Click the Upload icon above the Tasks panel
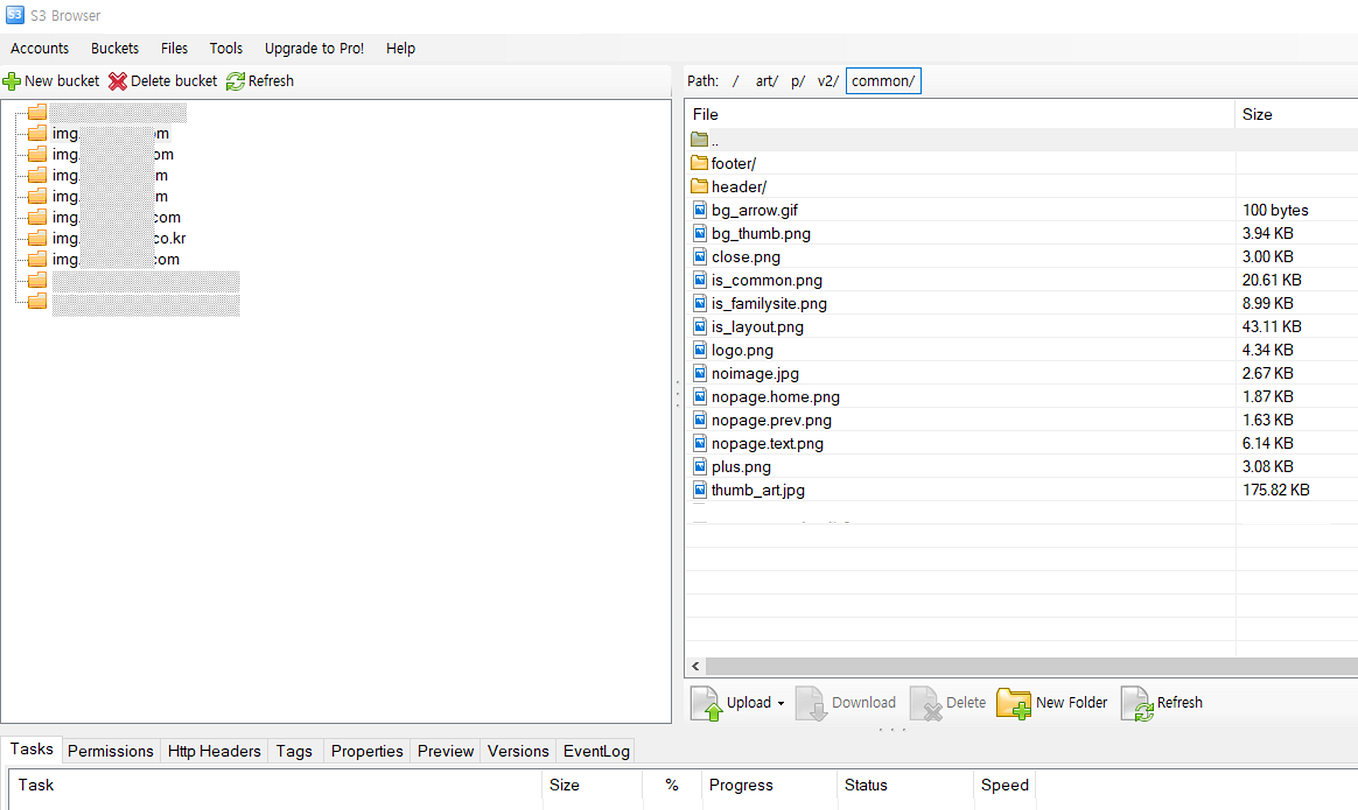 click(x=706, y=702)
